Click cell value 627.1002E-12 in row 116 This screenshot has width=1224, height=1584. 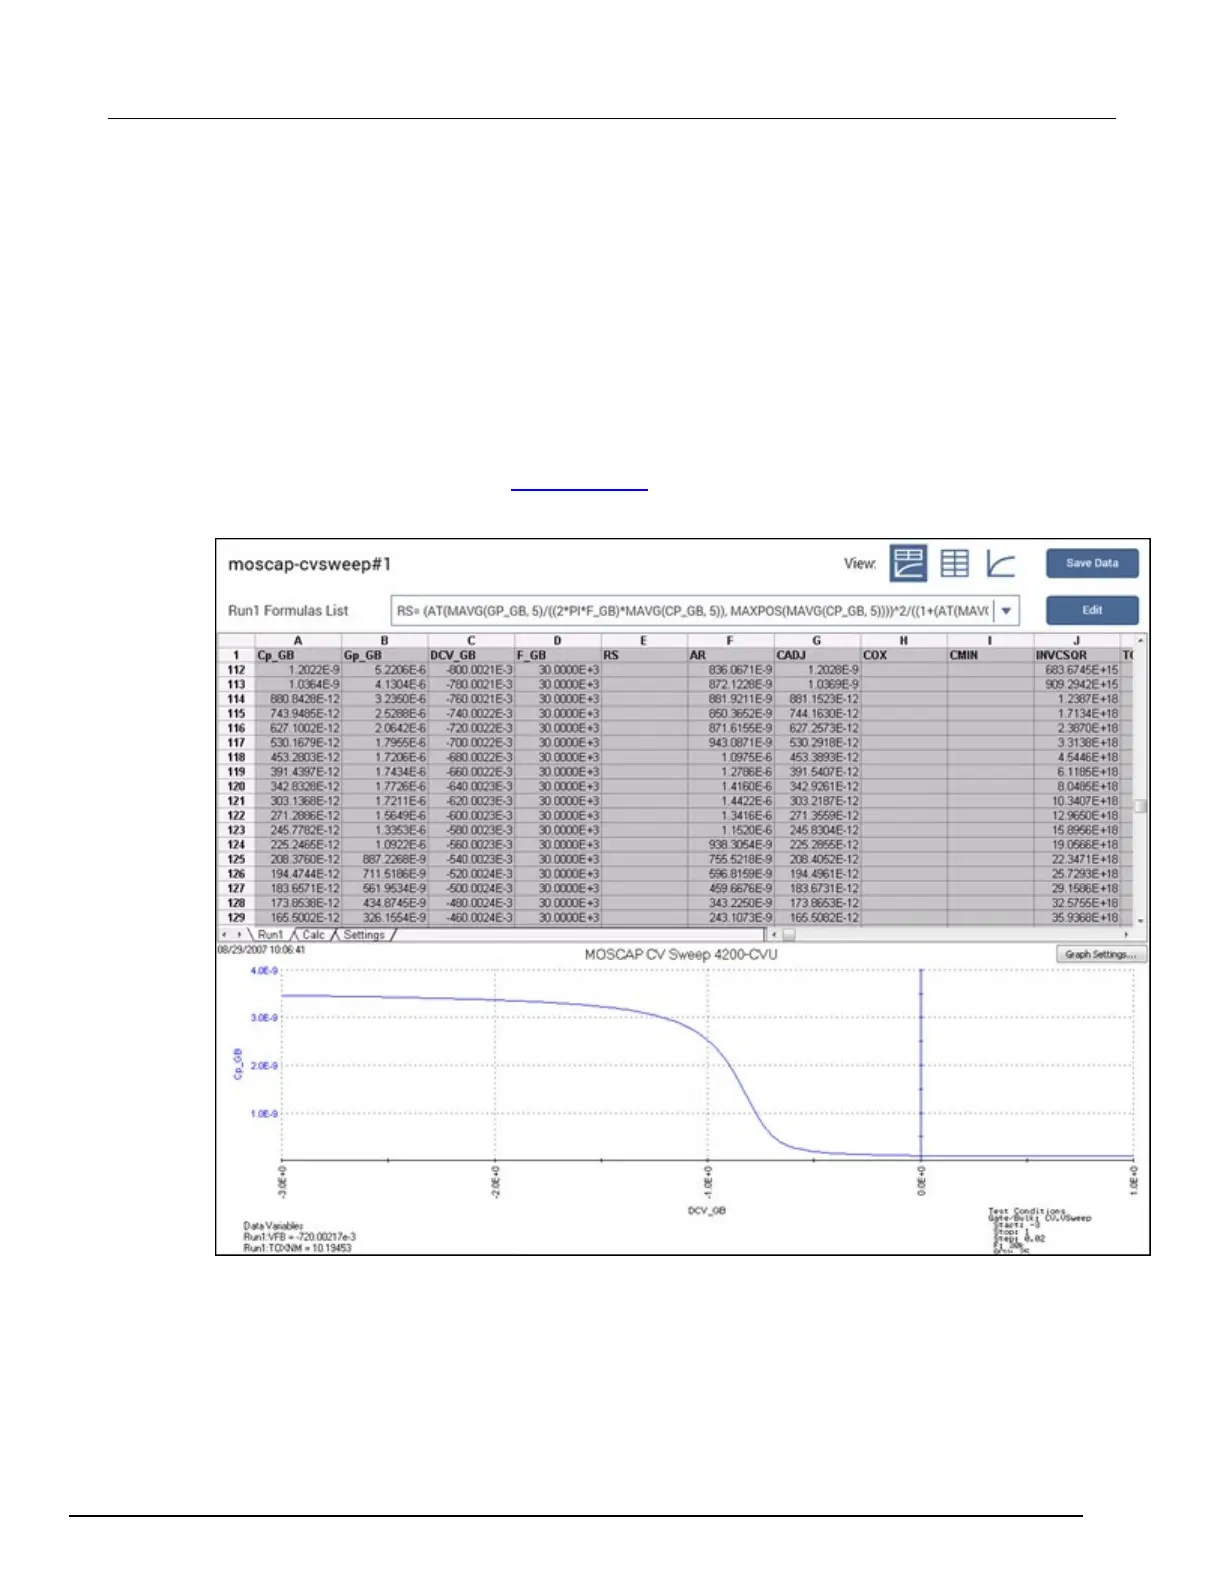[x=298, y=728]
